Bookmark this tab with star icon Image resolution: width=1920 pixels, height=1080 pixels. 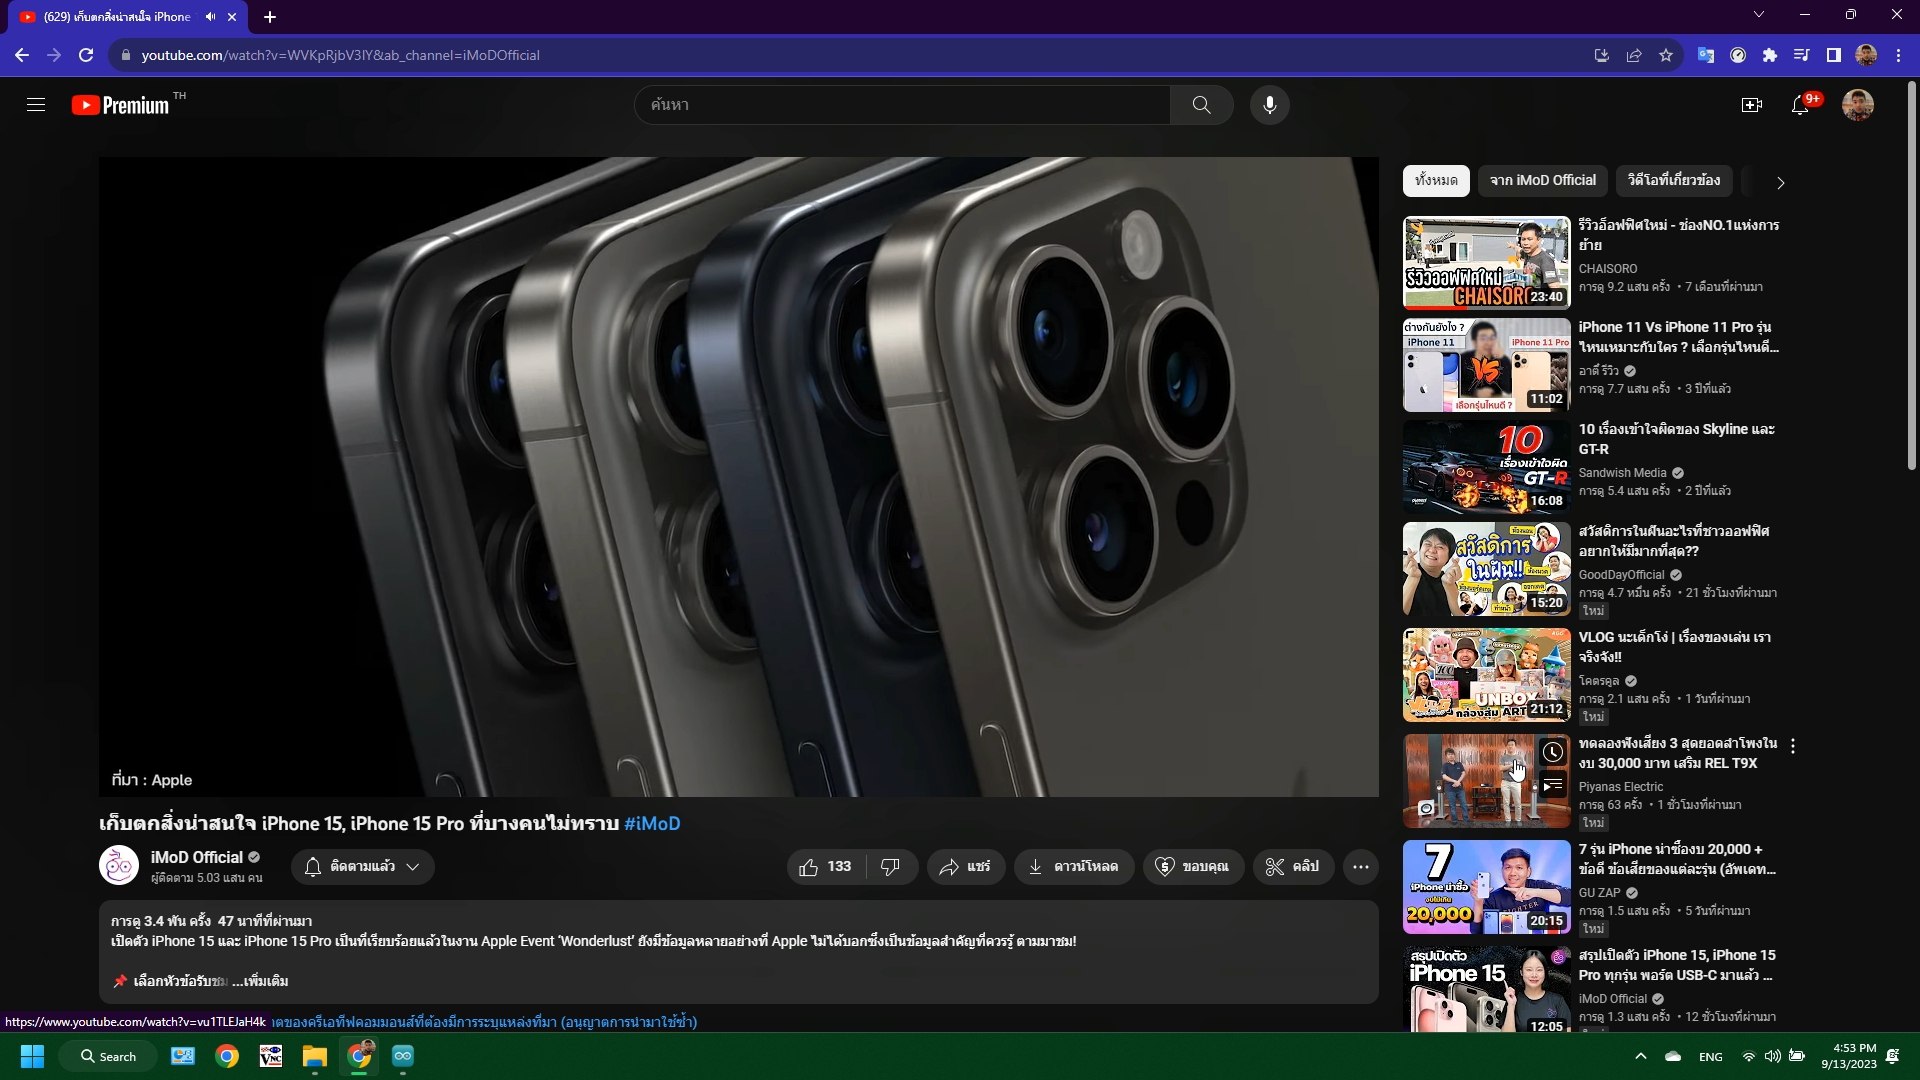pos(1666,55)
